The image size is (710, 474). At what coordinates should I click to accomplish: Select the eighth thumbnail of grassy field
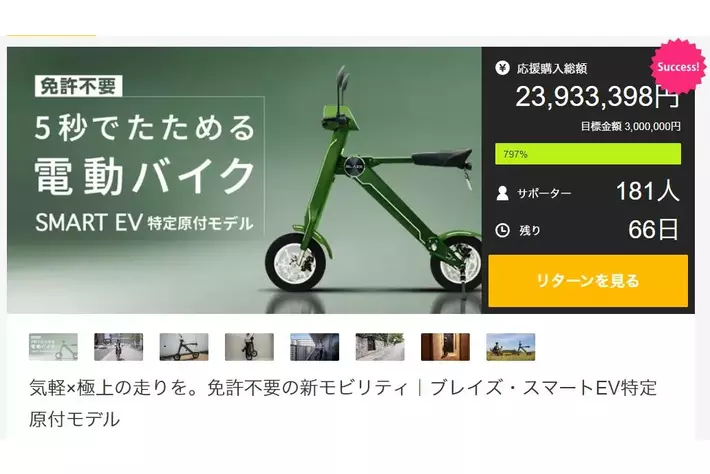click(x=511, y=347)
